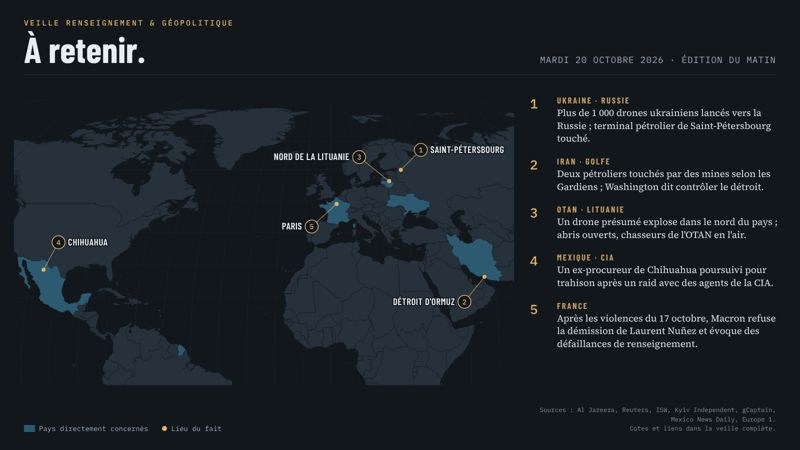The image size is (800, 450).
Task: Click the text about 1 000 drones ukrainiens
Action: click(664, 126)
